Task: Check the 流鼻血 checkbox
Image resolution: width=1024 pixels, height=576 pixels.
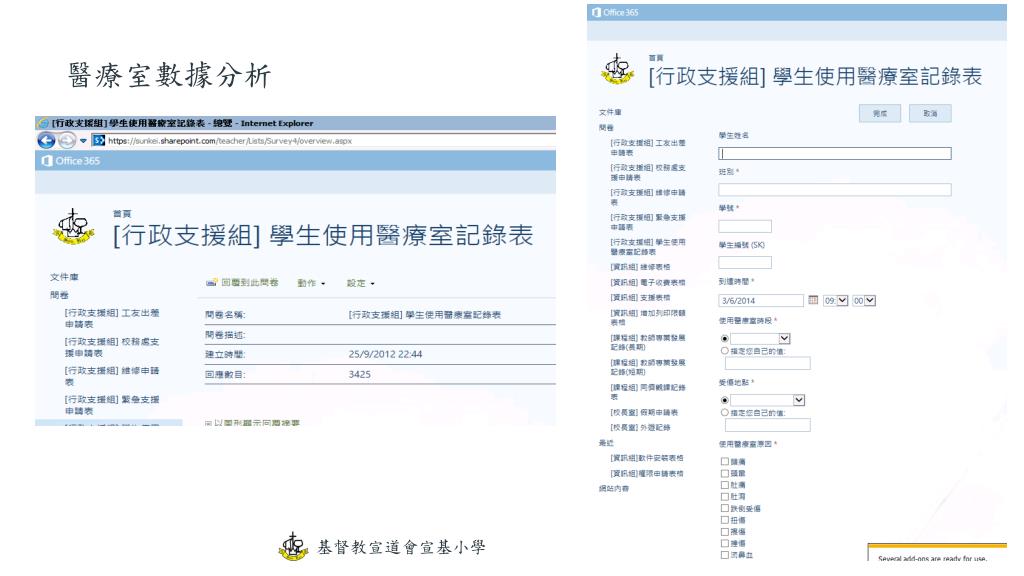Action: pyautogui.click(x=724, y=554)
